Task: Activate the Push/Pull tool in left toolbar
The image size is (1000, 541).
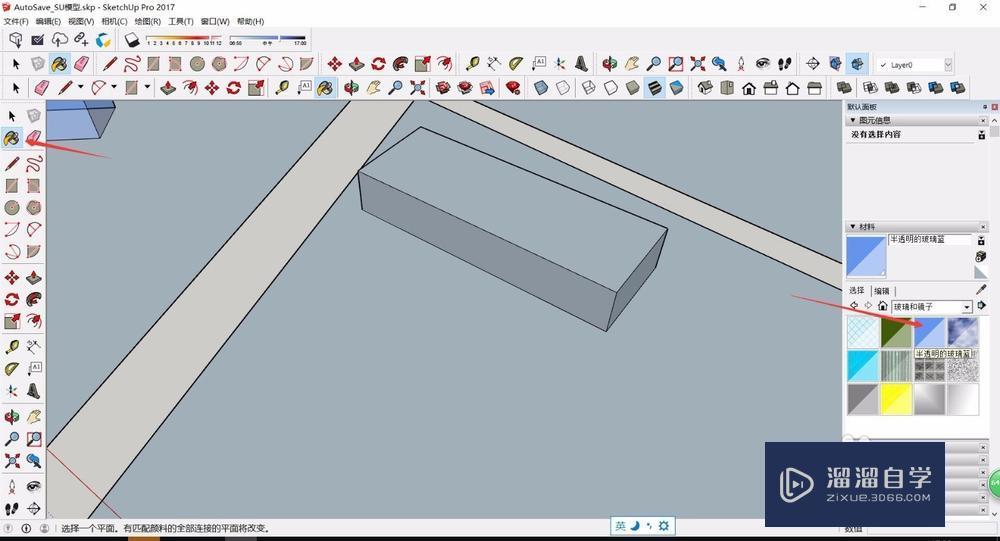Action: pyautogui.click(x=34, y=278)
